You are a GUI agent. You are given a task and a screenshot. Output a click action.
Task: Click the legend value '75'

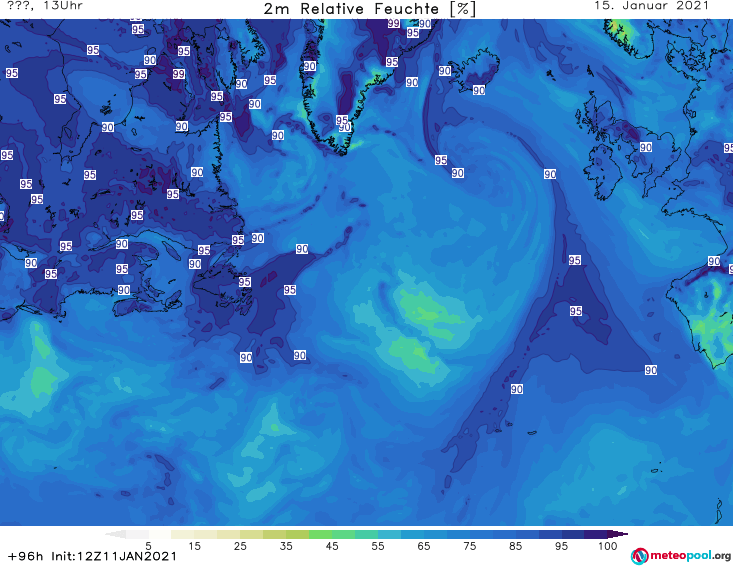[x=469, y=546]
